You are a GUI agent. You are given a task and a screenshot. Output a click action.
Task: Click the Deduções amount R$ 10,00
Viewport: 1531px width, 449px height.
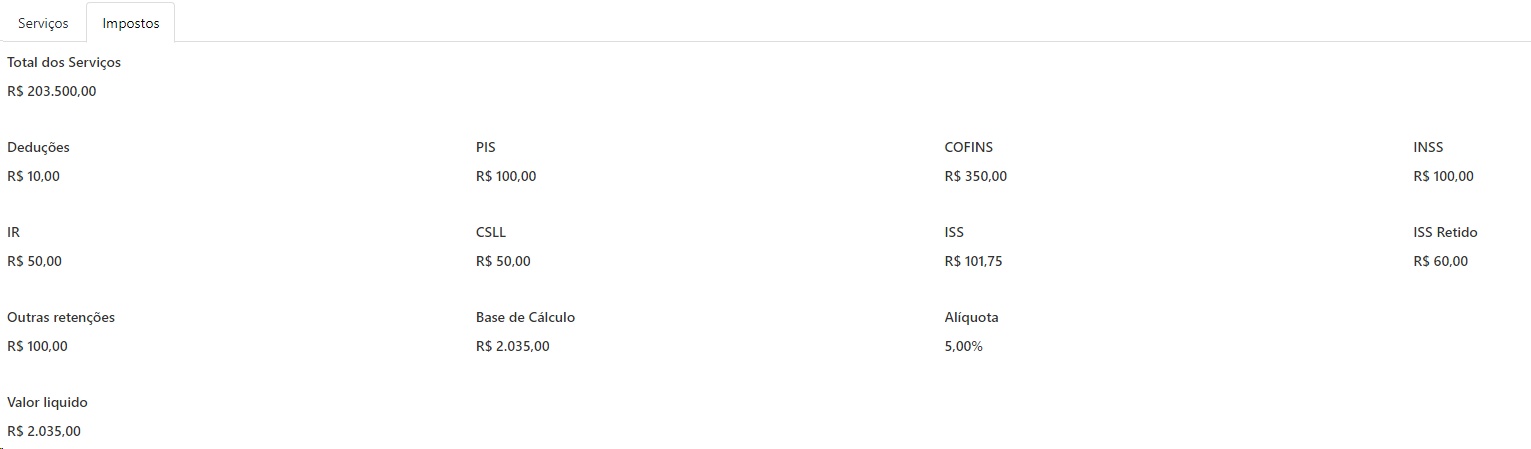[34, 177]
